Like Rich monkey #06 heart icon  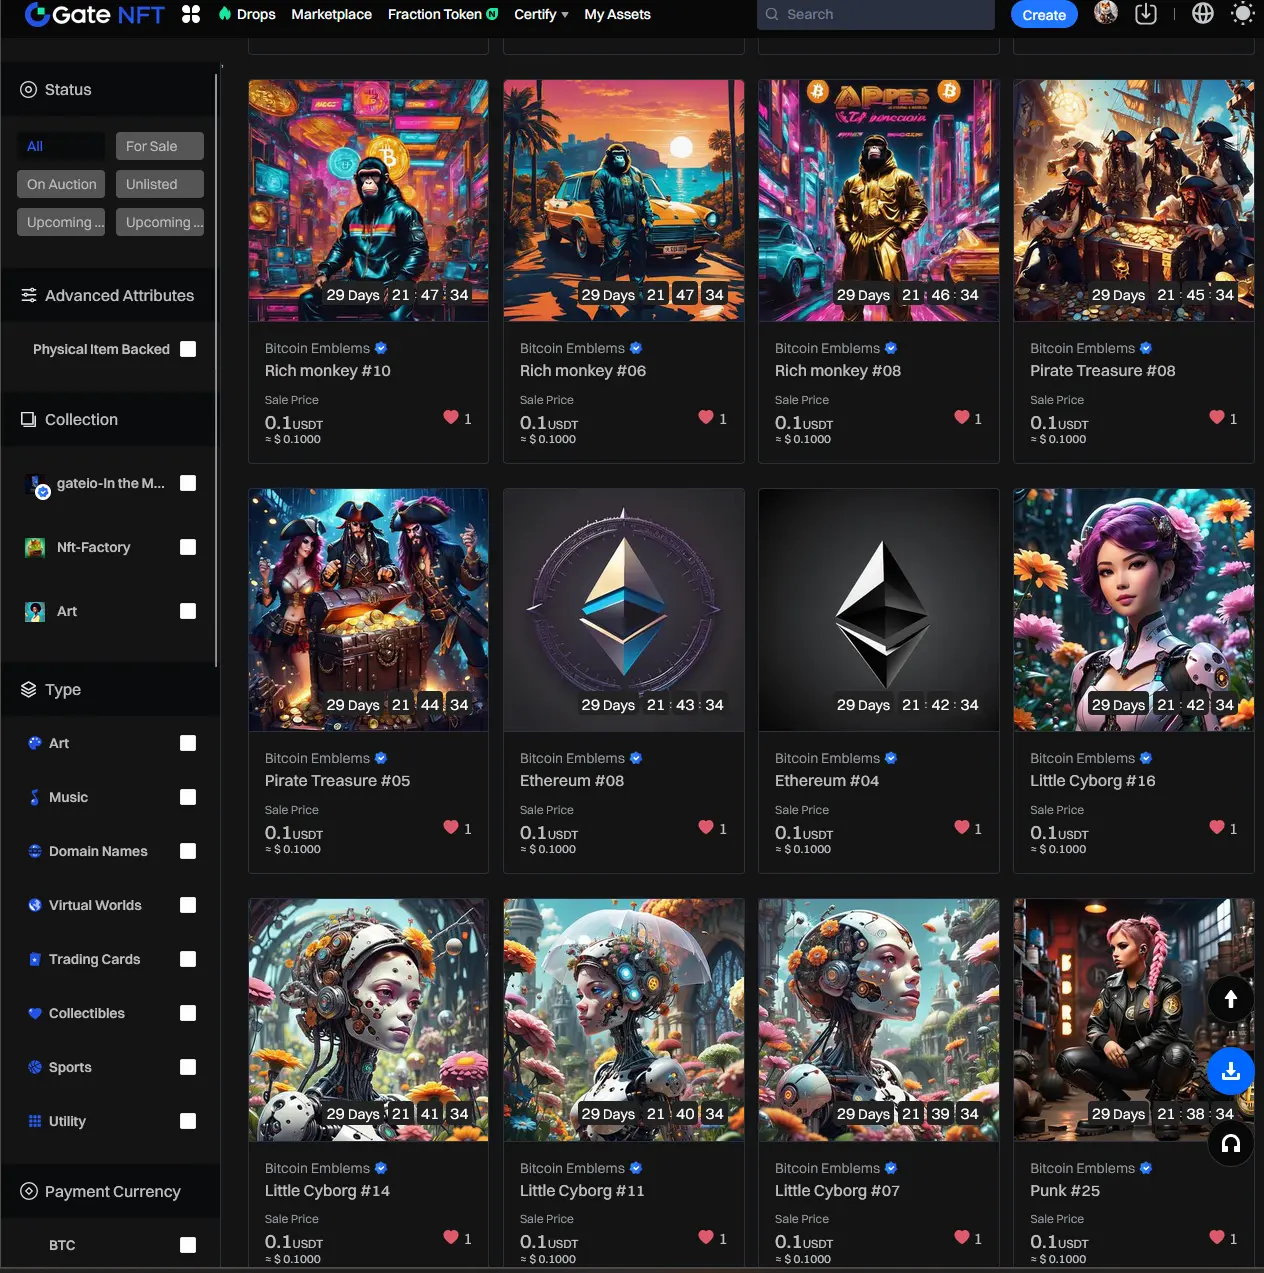coord(706,418)
